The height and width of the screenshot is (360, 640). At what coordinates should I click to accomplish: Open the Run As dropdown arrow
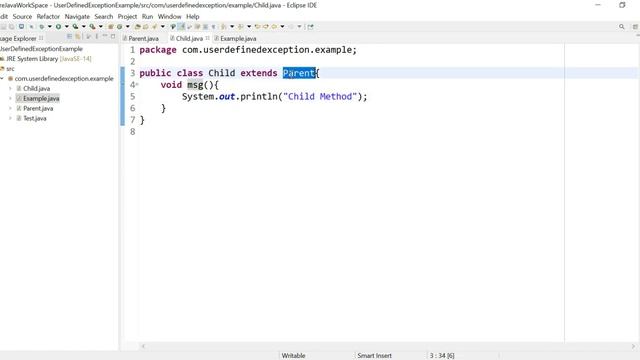coord(67,27)
